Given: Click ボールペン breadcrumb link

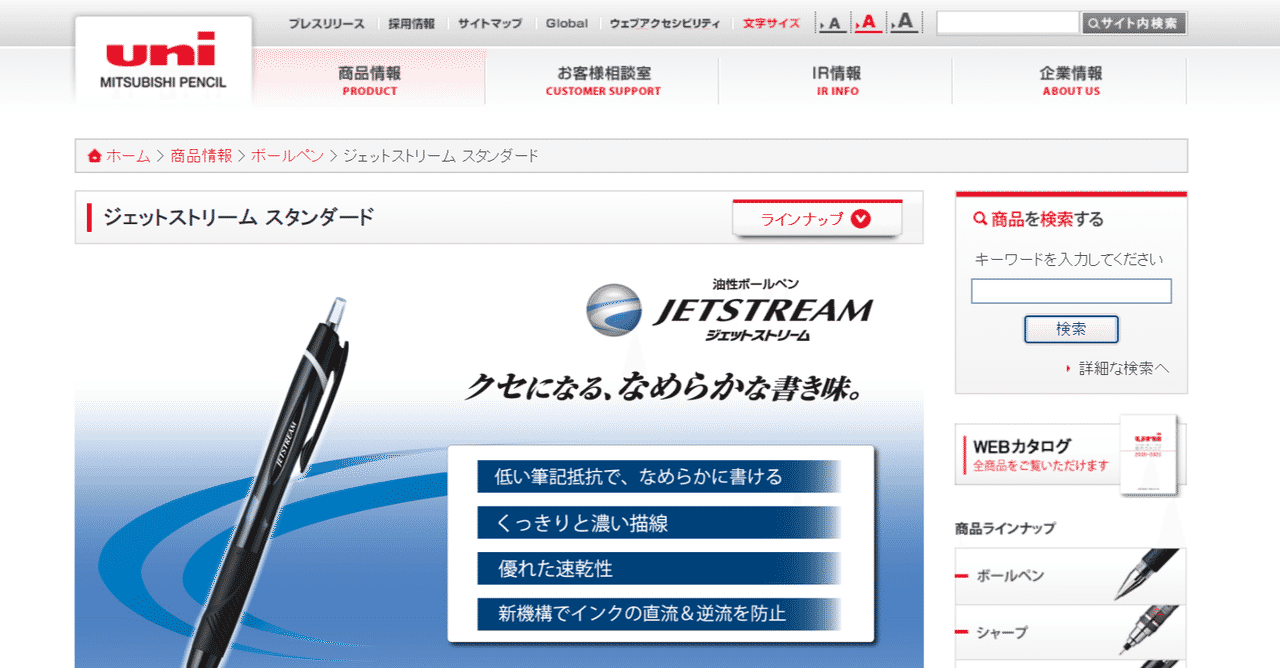Looking at the screenshot, I should (287, 156).
